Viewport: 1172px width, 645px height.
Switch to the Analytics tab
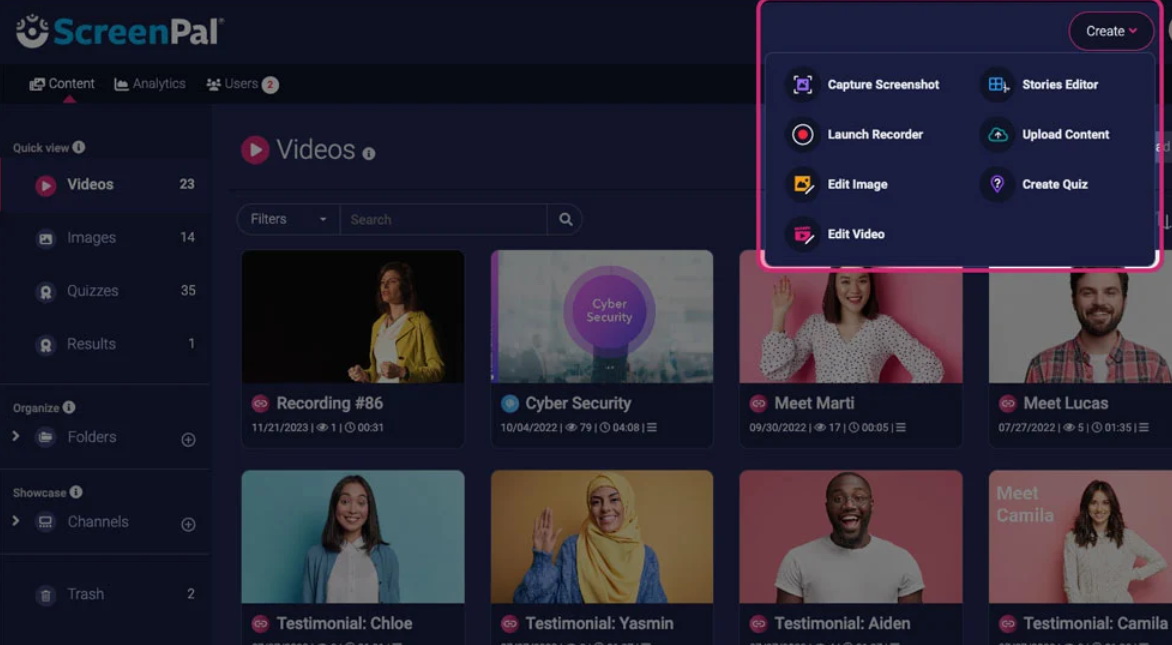pyautogui.click(x=150, y=84)
